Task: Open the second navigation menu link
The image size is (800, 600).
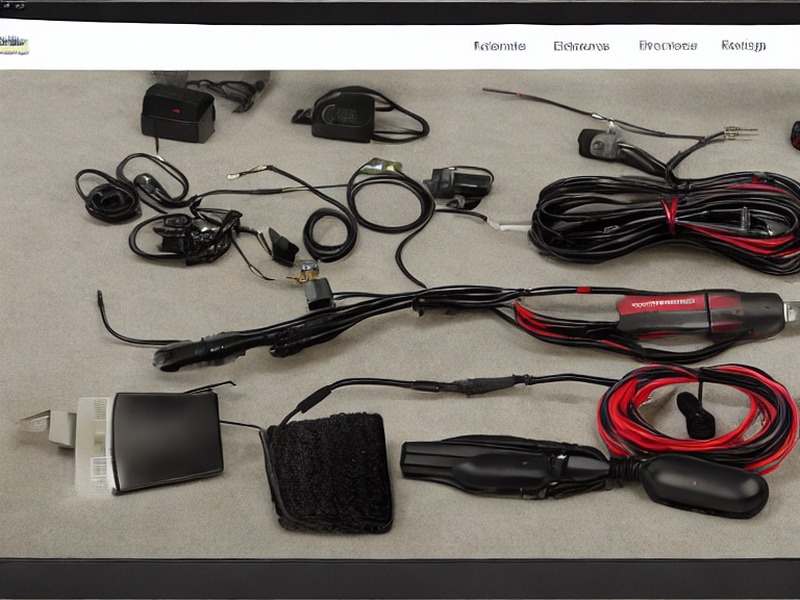Action: coord(581,46)
